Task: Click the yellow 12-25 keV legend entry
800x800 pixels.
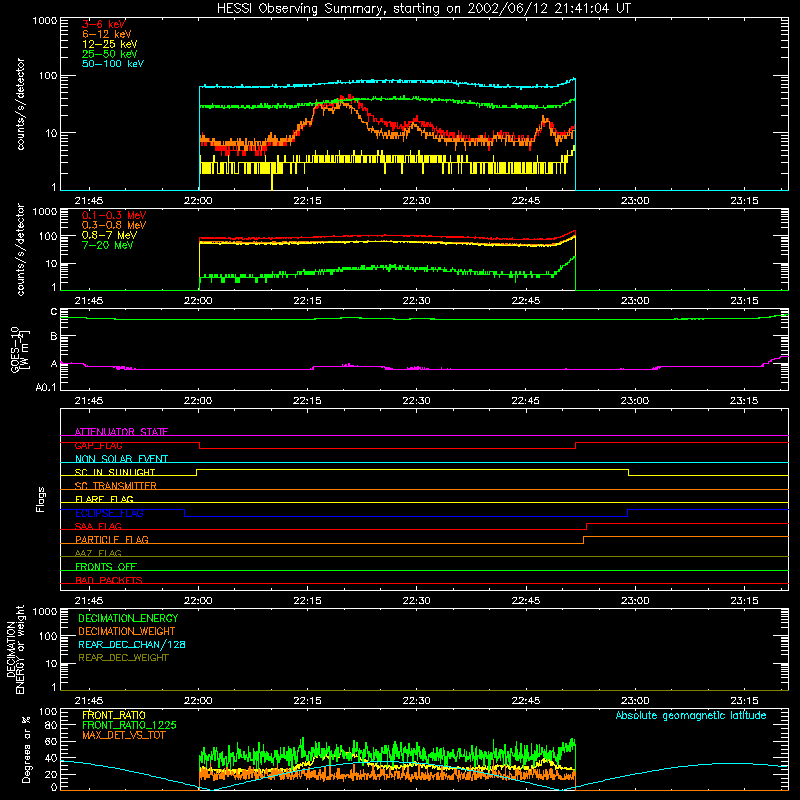Action: tap(110, 44)
